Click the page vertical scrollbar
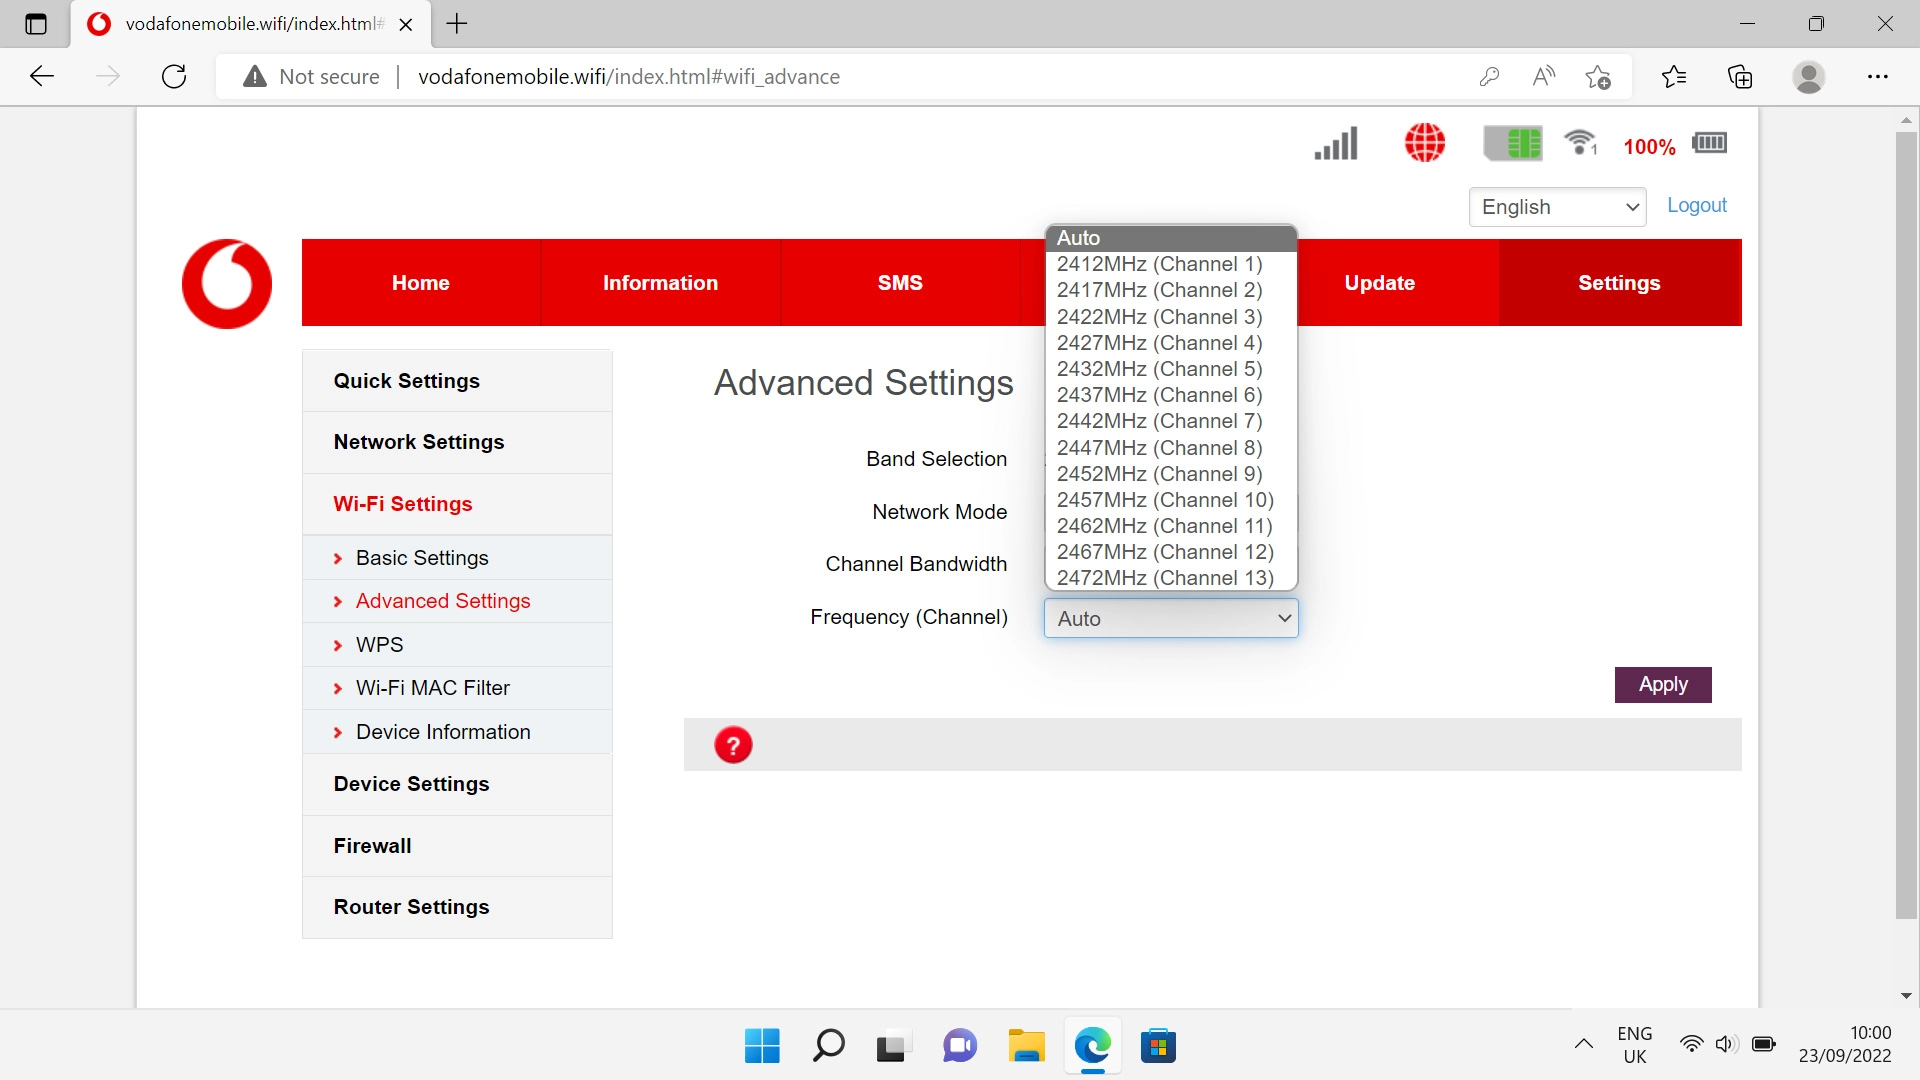The height and width of the screenshot is (1080, 1920). tap(1906, 520)
